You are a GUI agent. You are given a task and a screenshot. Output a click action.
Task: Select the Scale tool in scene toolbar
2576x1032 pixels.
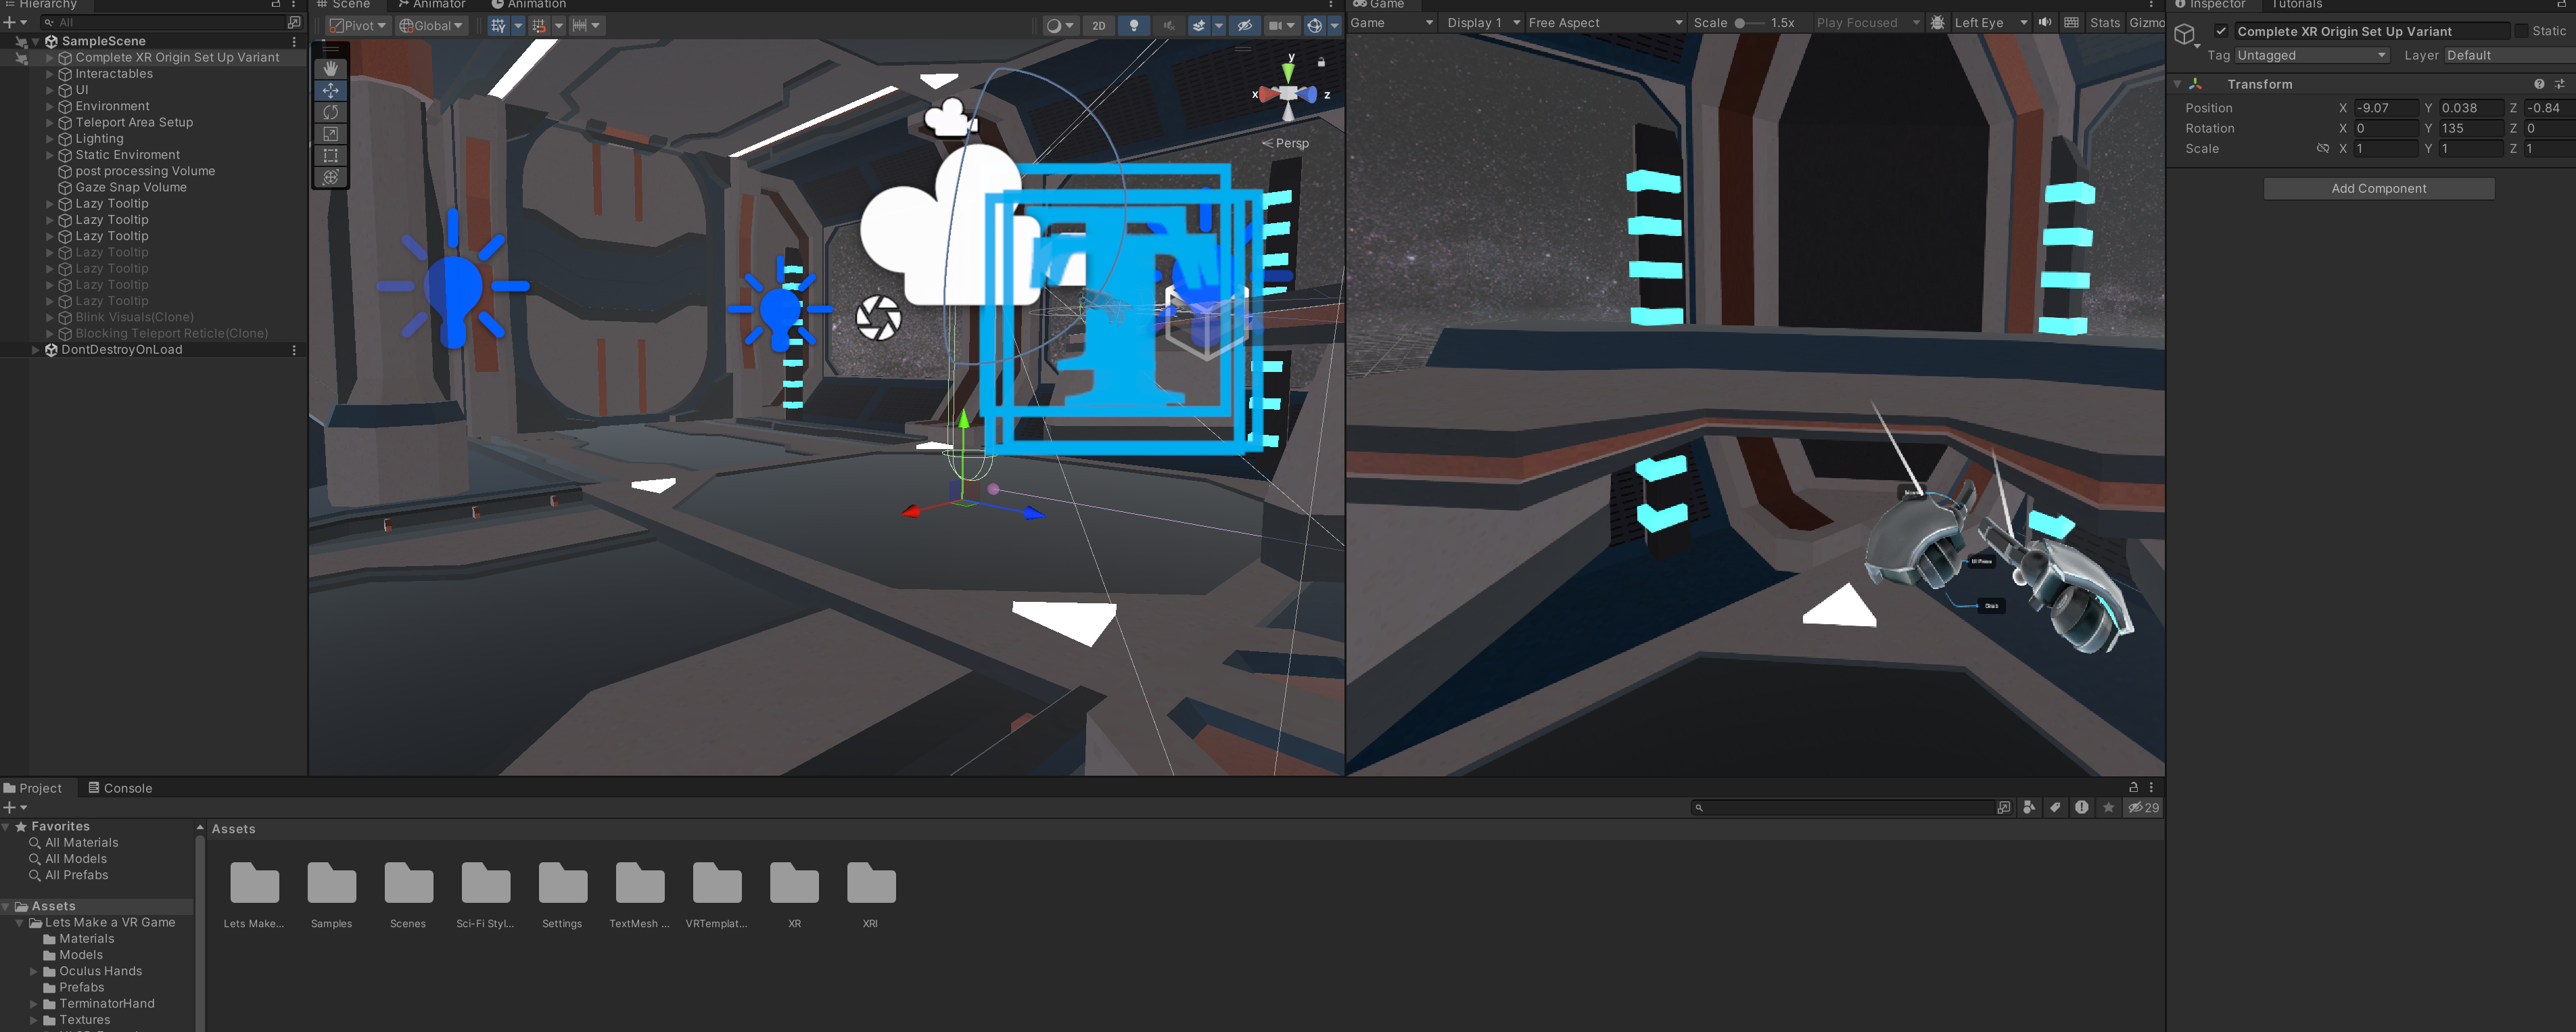coord(330,134)
